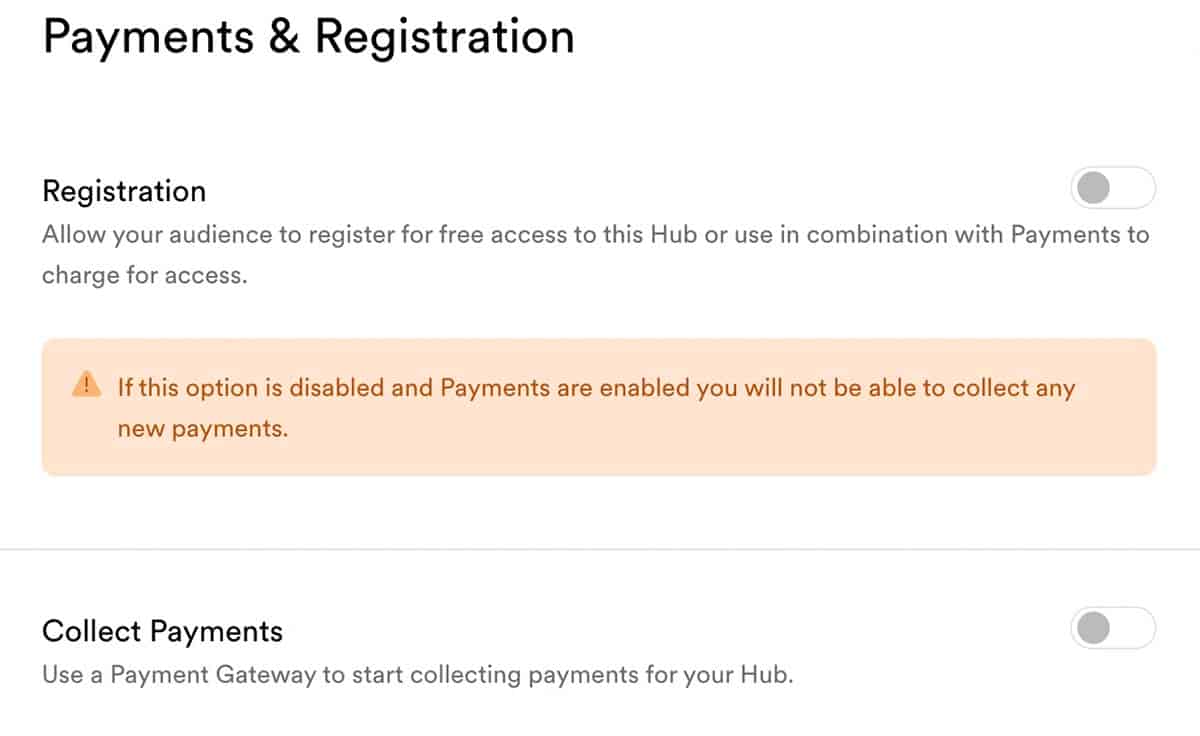
Task: Click the 'charge for access.' text line
Action: (x=144, y=275)
